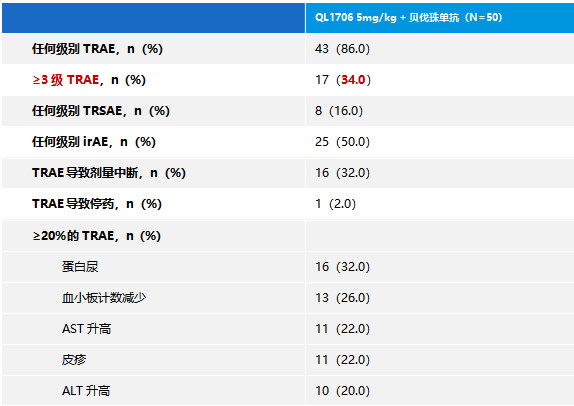Click the ALT 升高 row label
Viewport: 574px width, 406px height.
point(86,391)
